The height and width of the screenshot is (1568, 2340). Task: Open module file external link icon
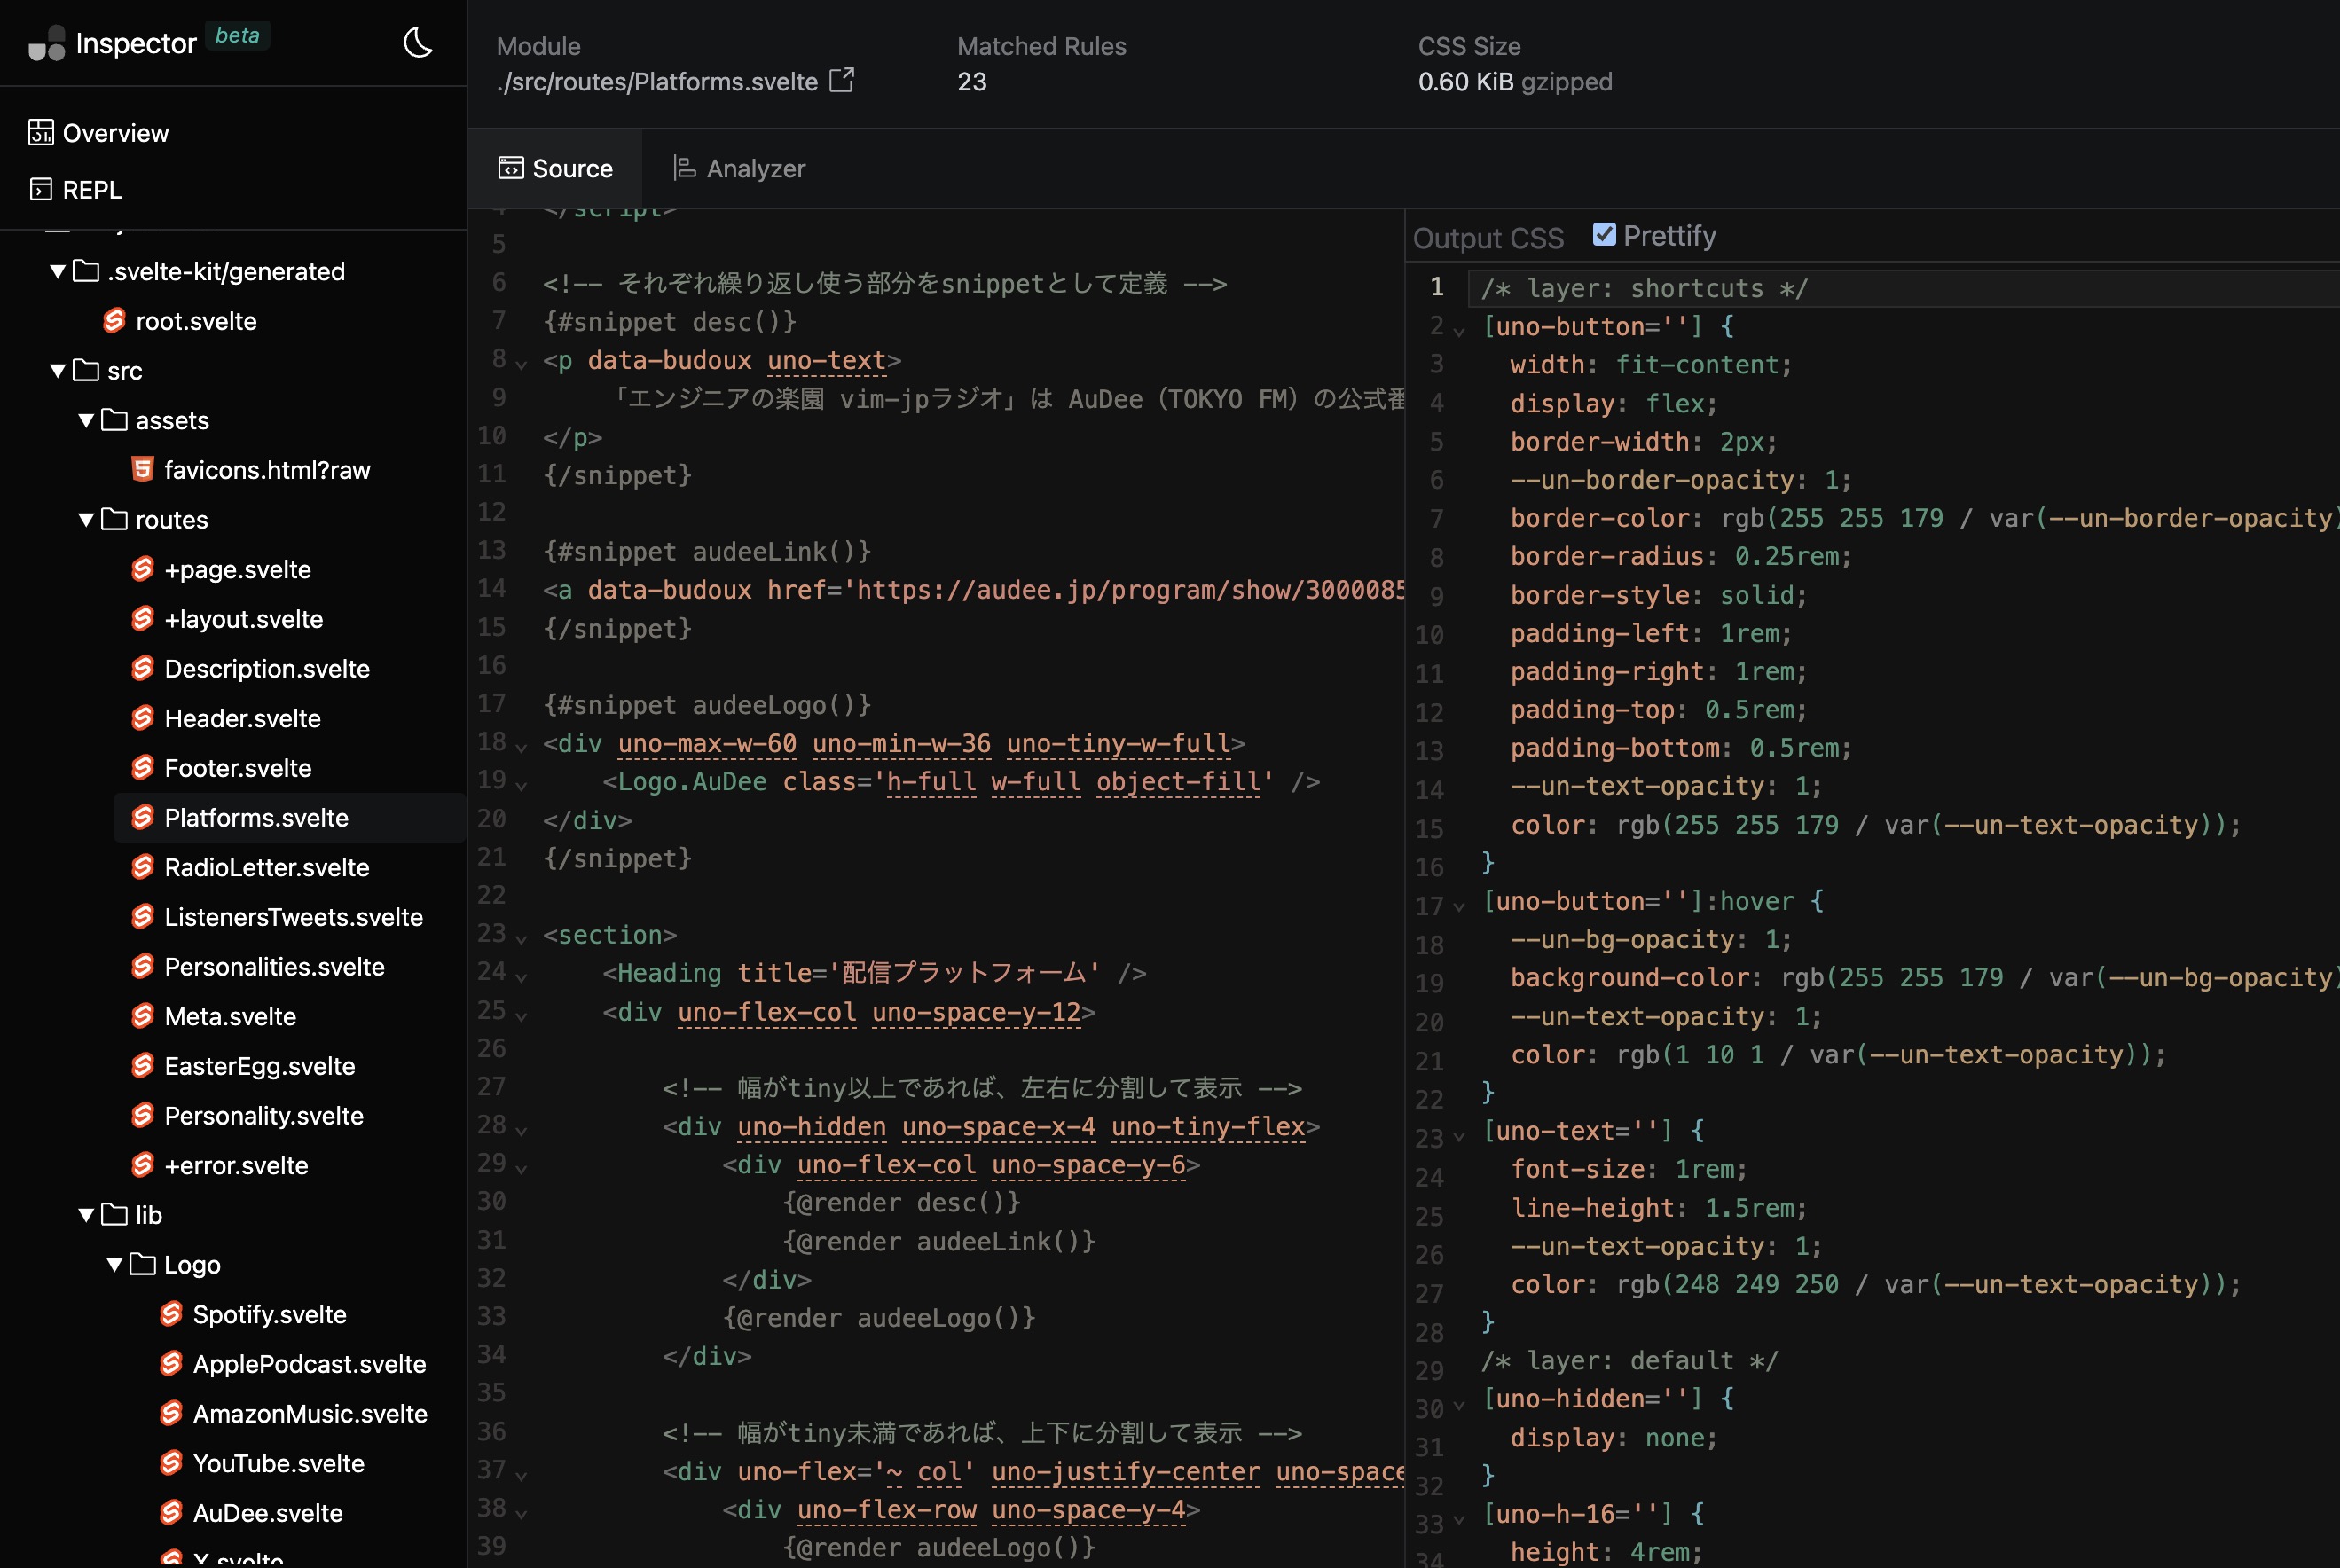[842, 80]
